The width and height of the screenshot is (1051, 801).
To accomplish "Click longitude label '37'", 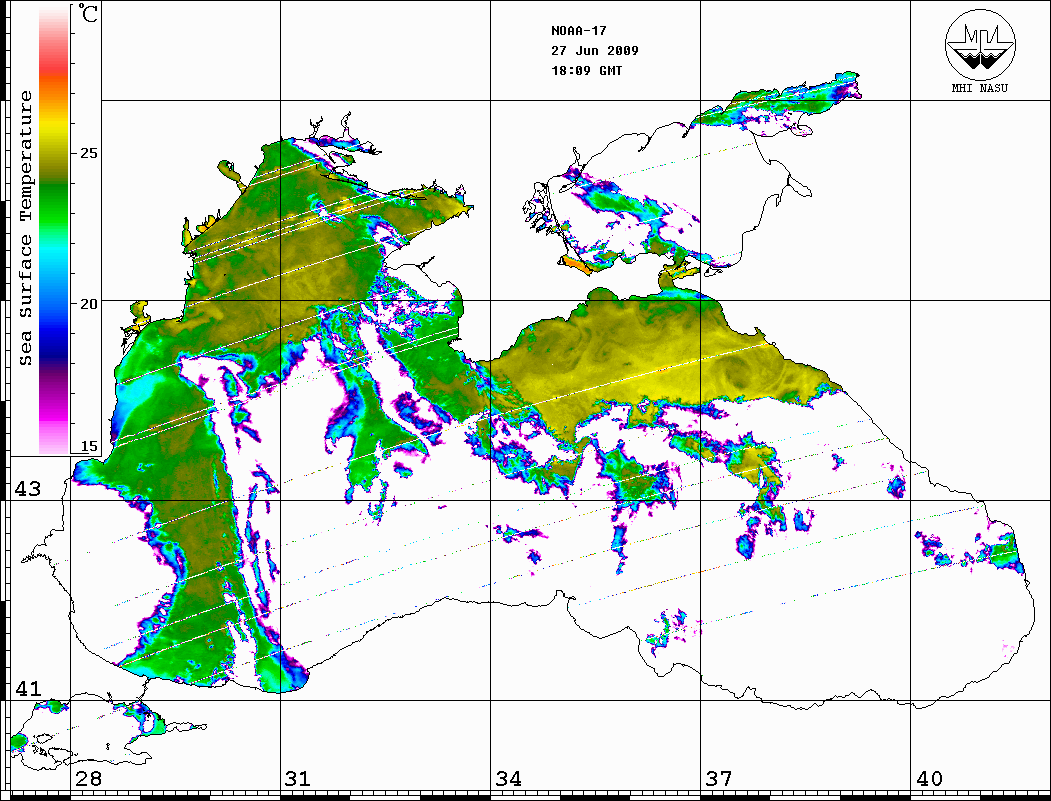I will 719,779.
